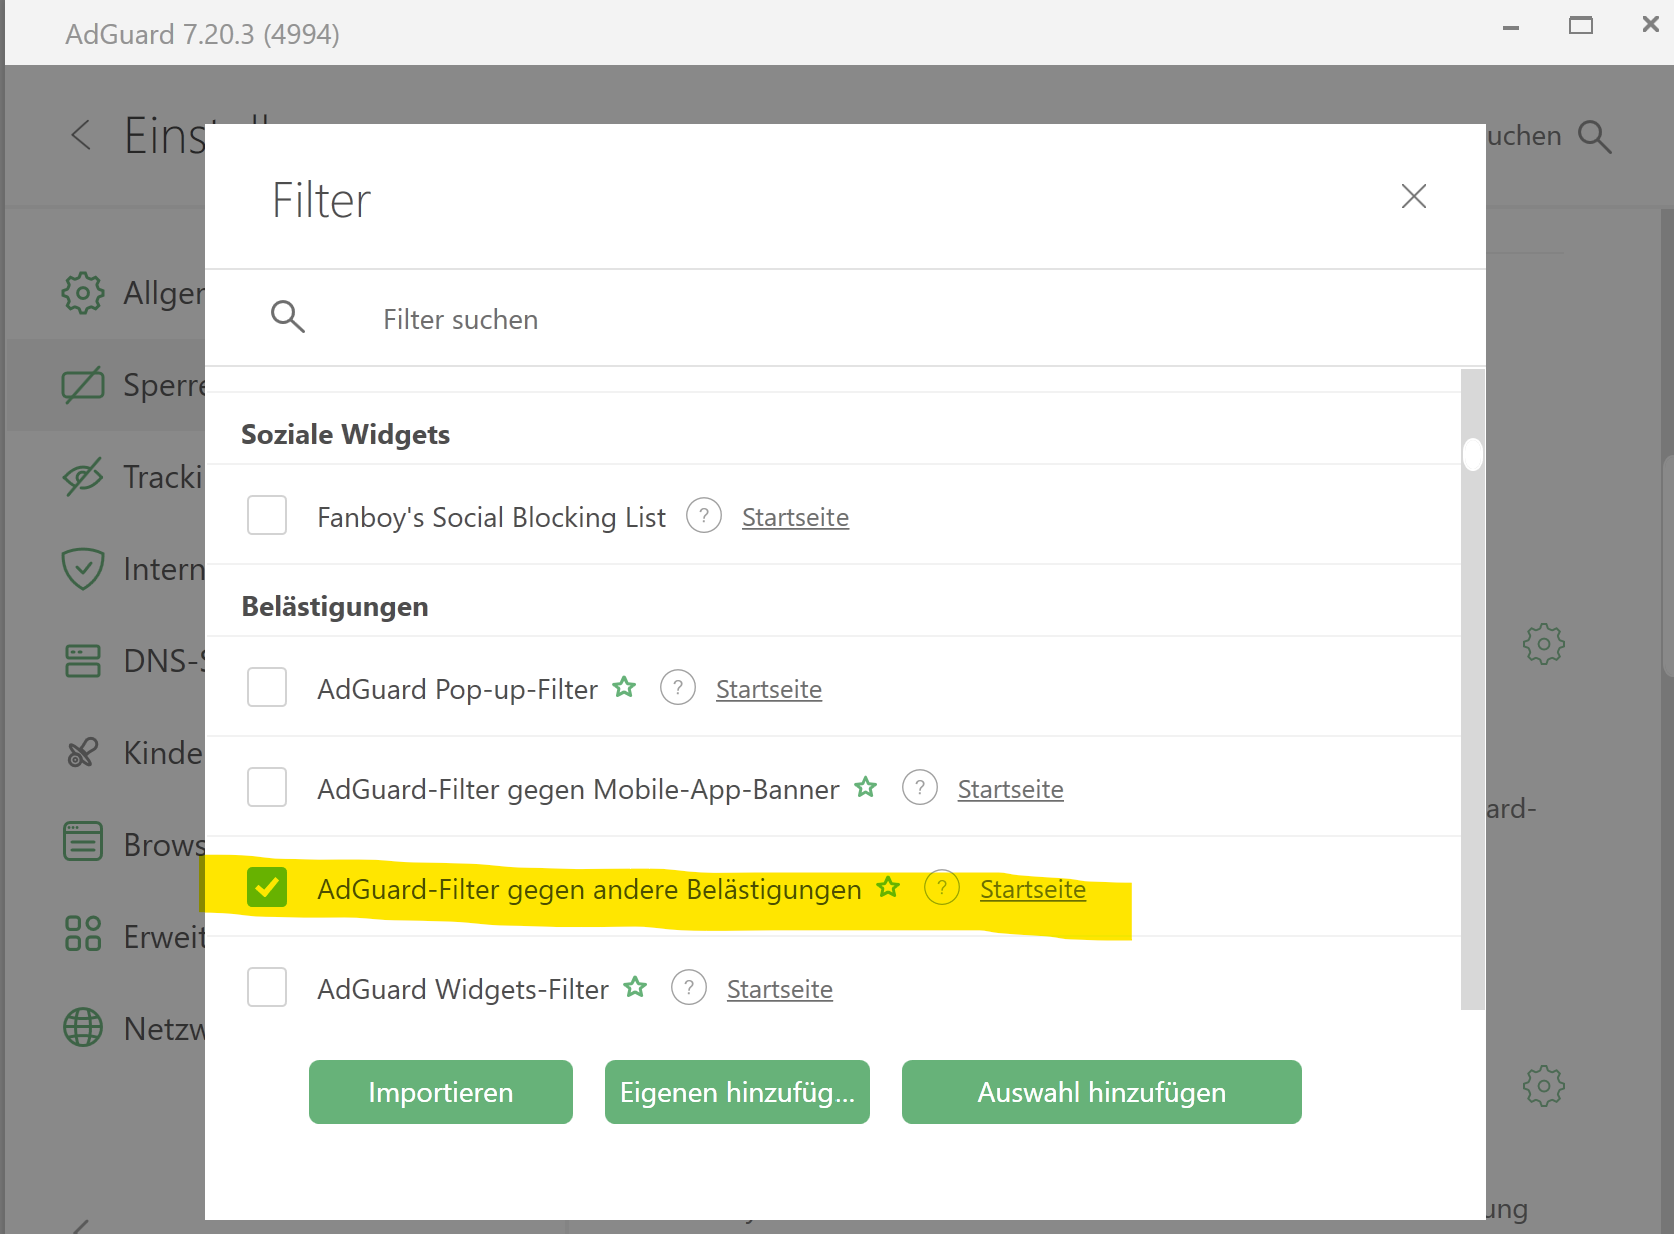Select Sperren icon in sidebar
The image size is (1674, 1234).
point(82,385)
